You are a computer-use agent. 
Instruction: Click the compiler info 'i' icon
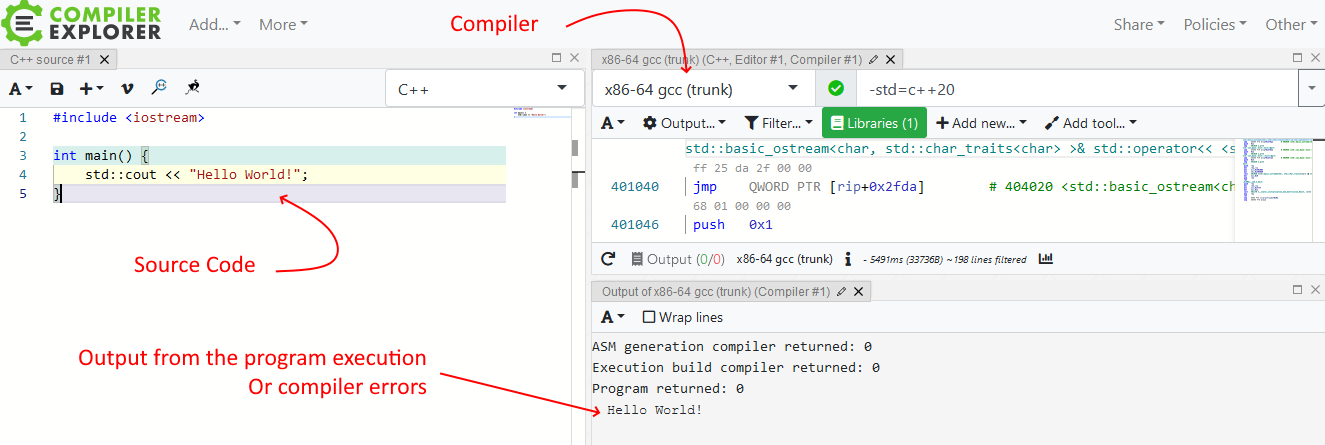click(848, 259)
